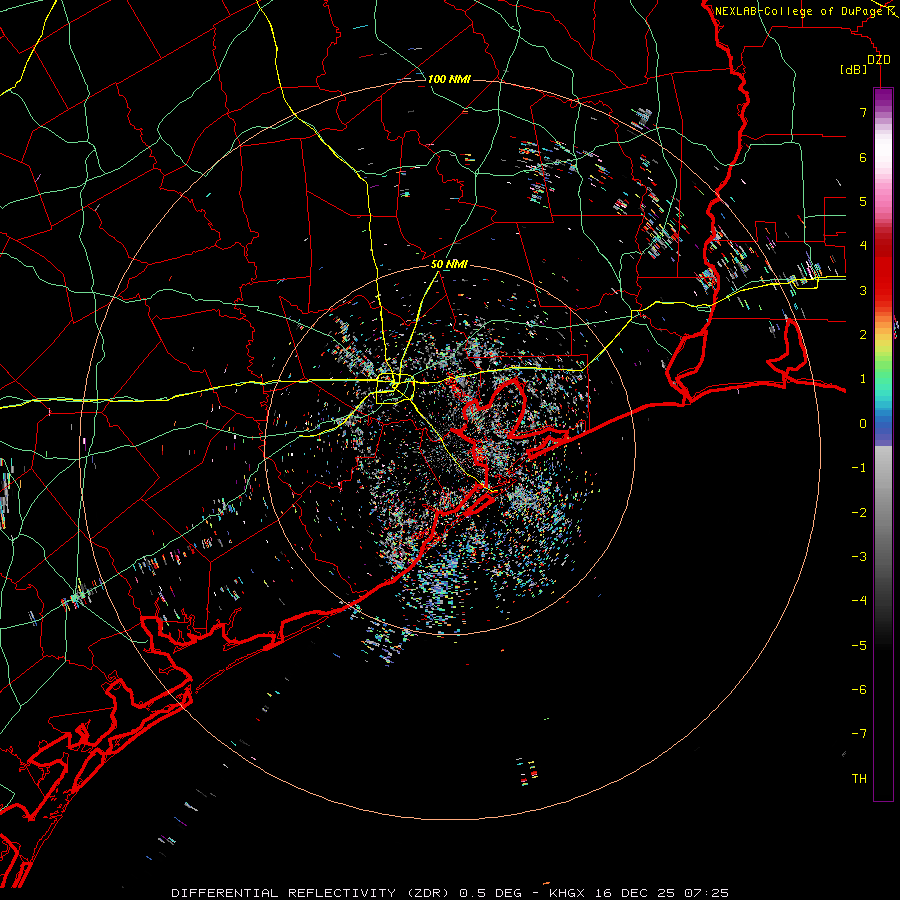This screenshot has height=900, width=900.
Task: Click the "50 NMI" range ring label
Action: [x=449, y=264]
